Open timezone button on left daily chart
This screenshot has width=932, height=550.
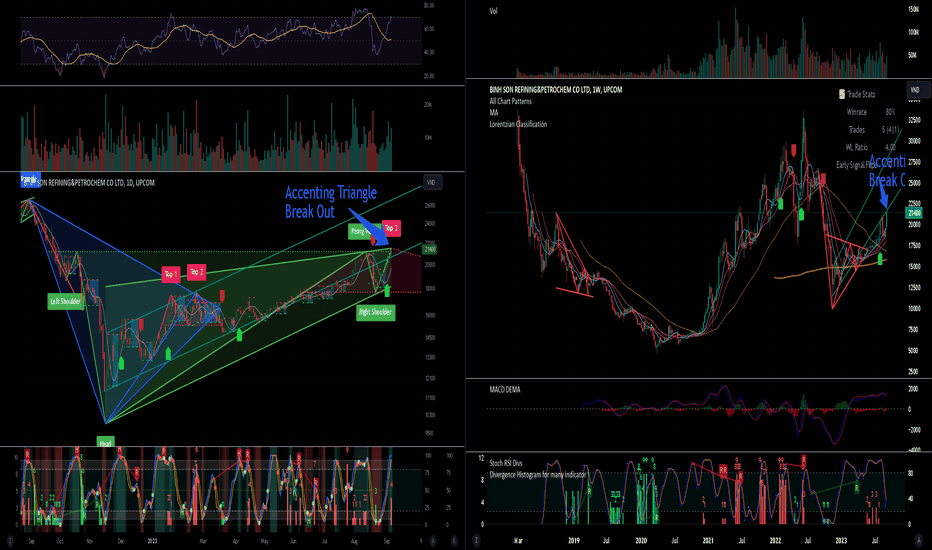click(x=10, y=540)
